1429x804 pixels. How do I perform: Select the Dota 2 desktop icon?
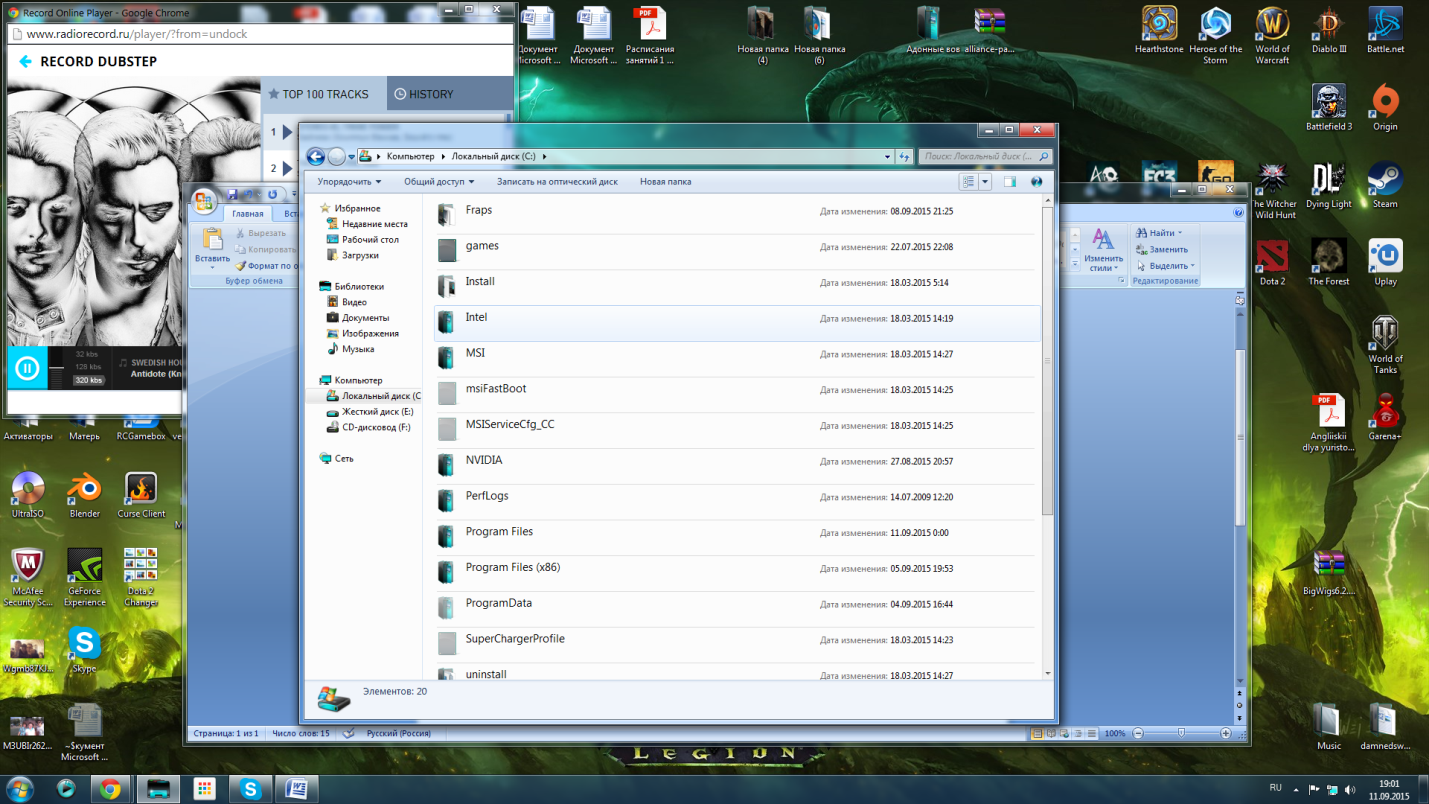click(1272, 262)
